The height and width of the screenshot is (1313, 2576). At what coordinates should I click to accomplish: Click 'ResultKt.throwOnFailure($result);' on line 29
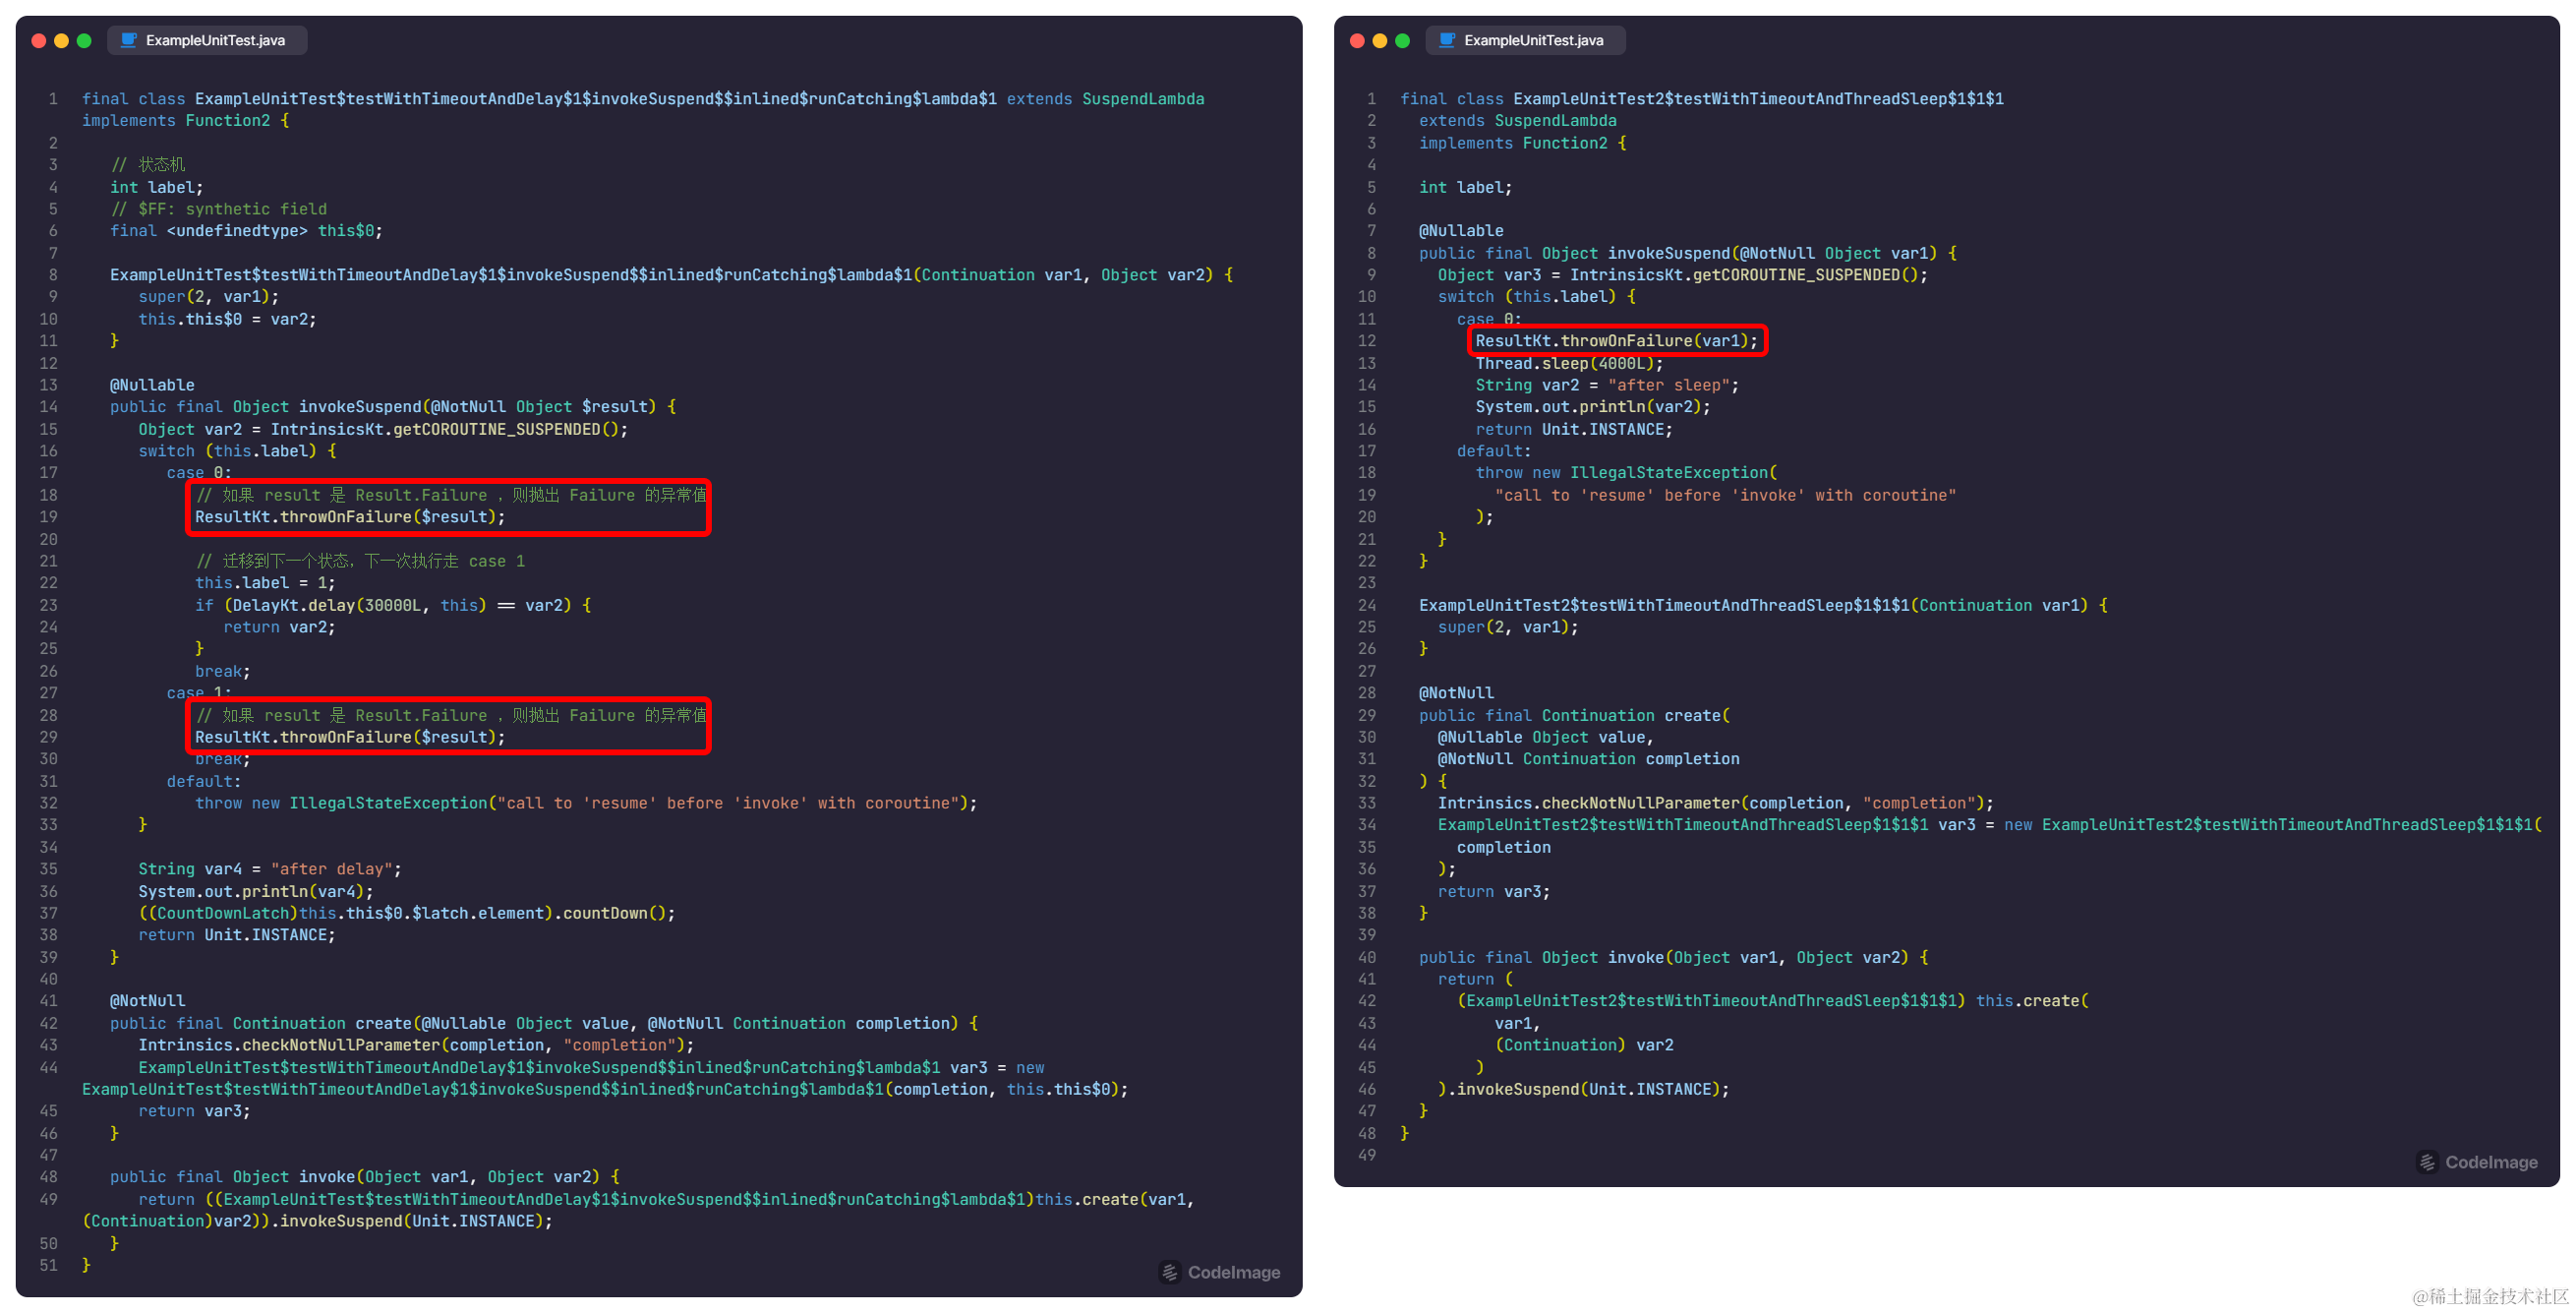[350, 737]
